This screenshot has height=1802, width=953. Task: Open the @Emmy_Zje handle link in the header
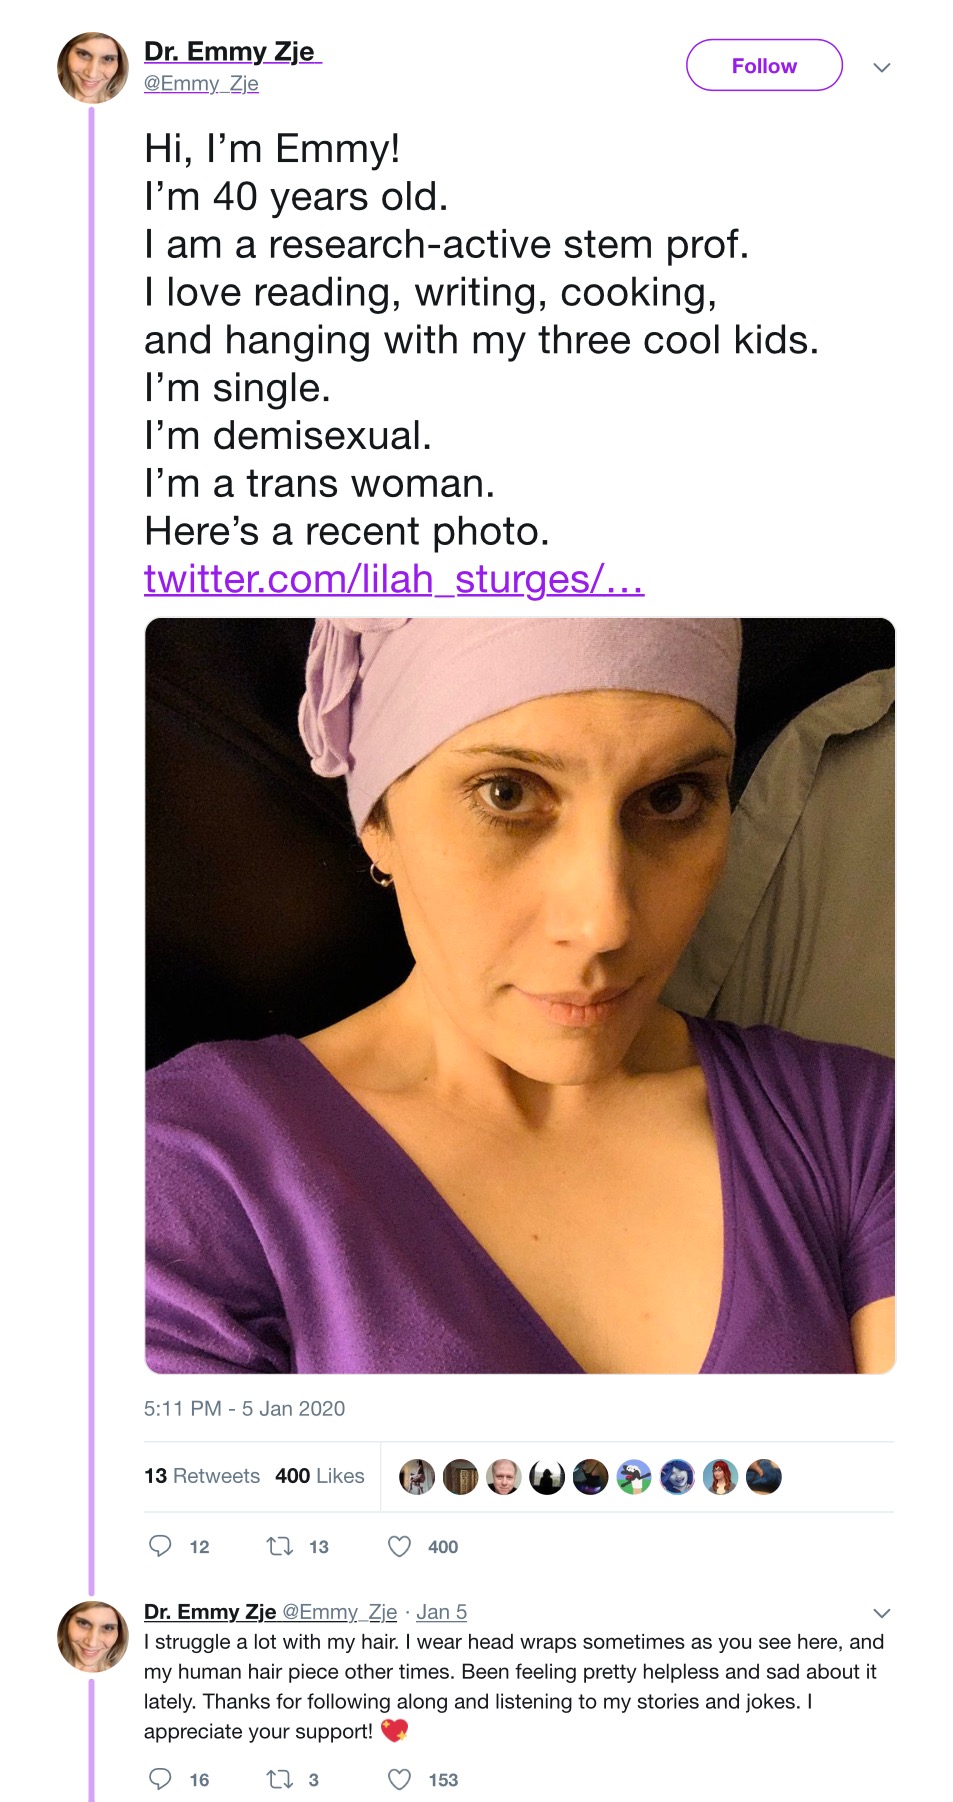click(201, 83)
